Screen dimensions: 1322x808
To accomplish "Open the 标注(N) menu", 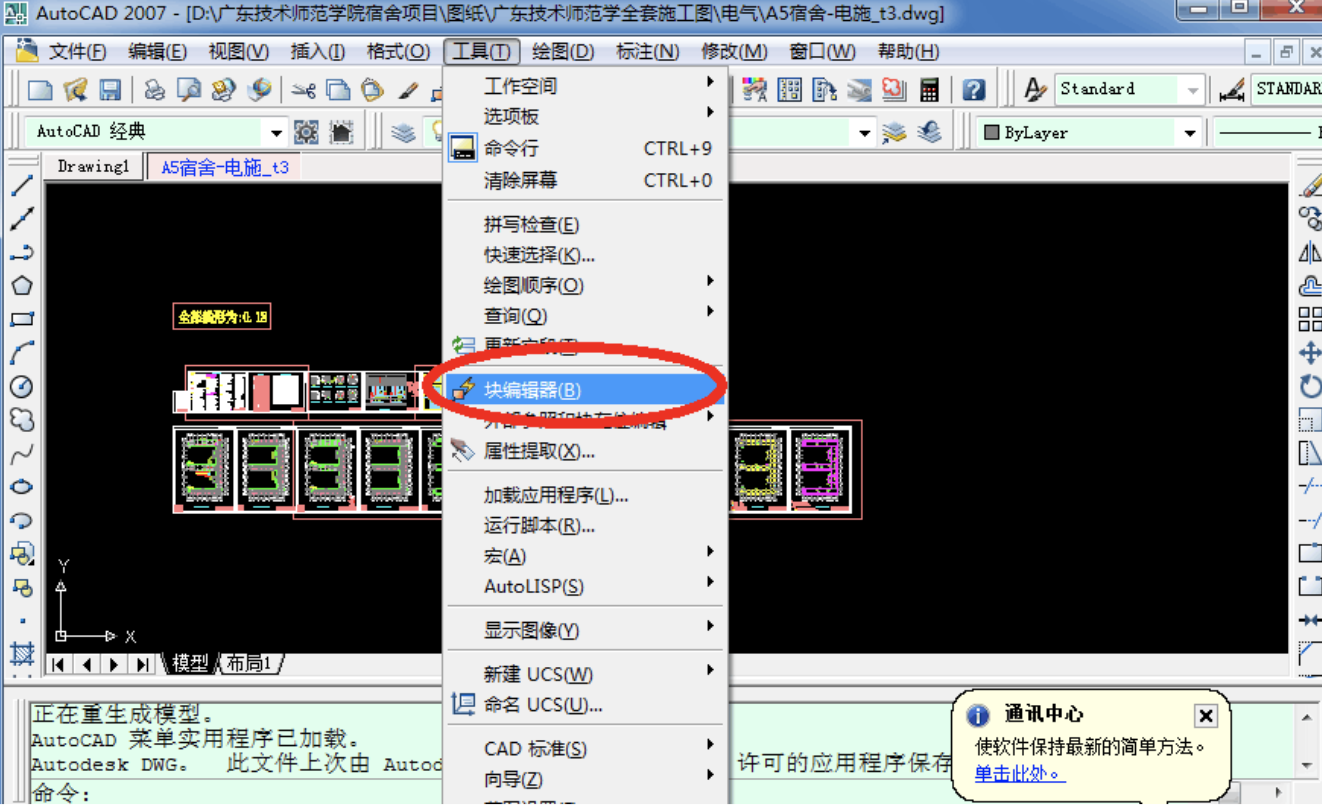I will pyautogui.click(x=648, y=51).
